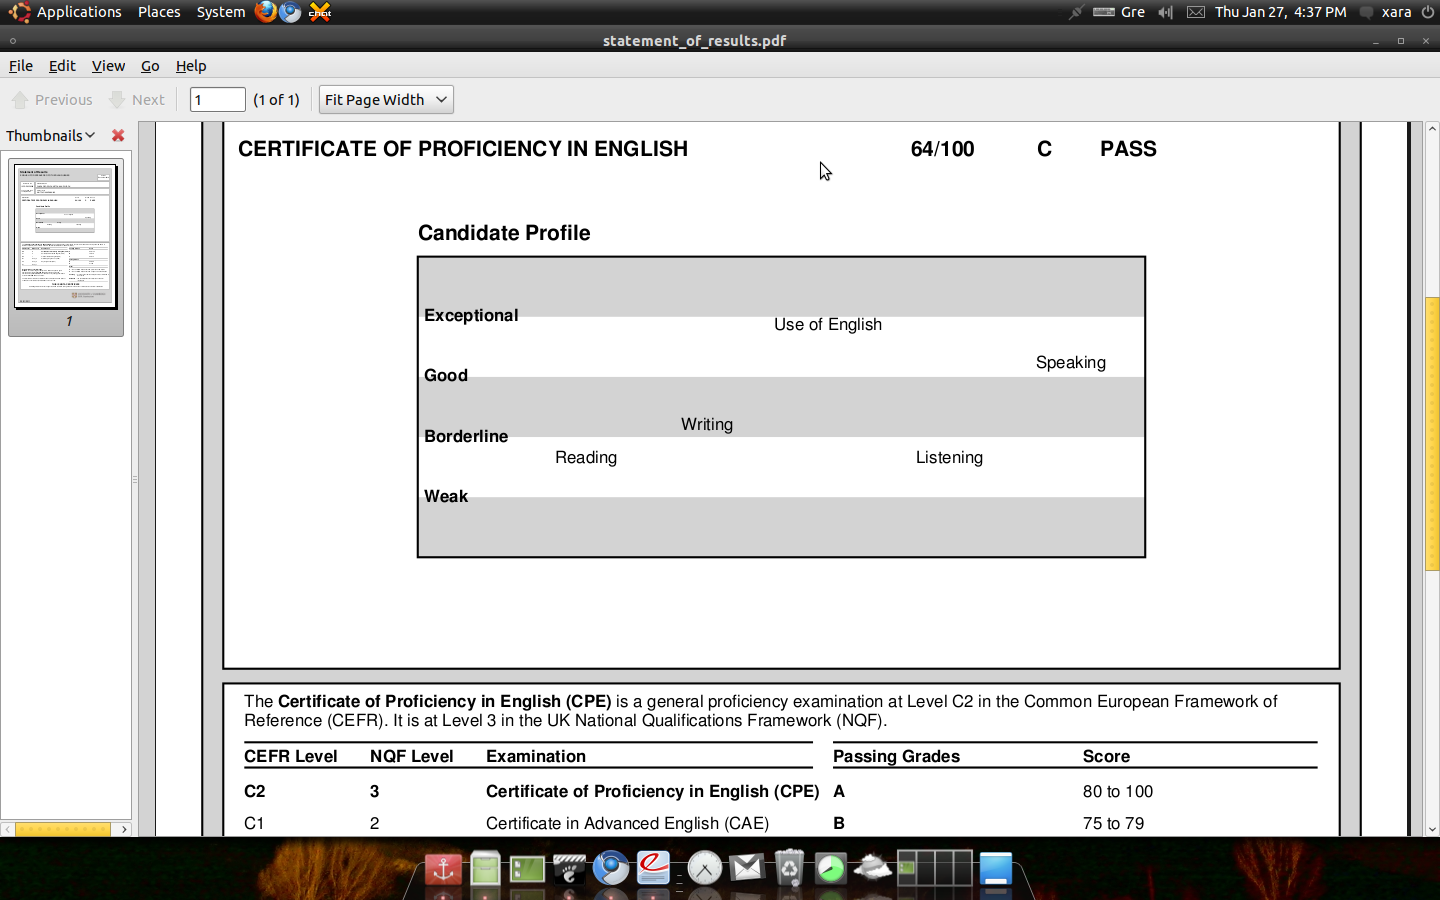Close the Thumbnails side pane

coord(118,135)
